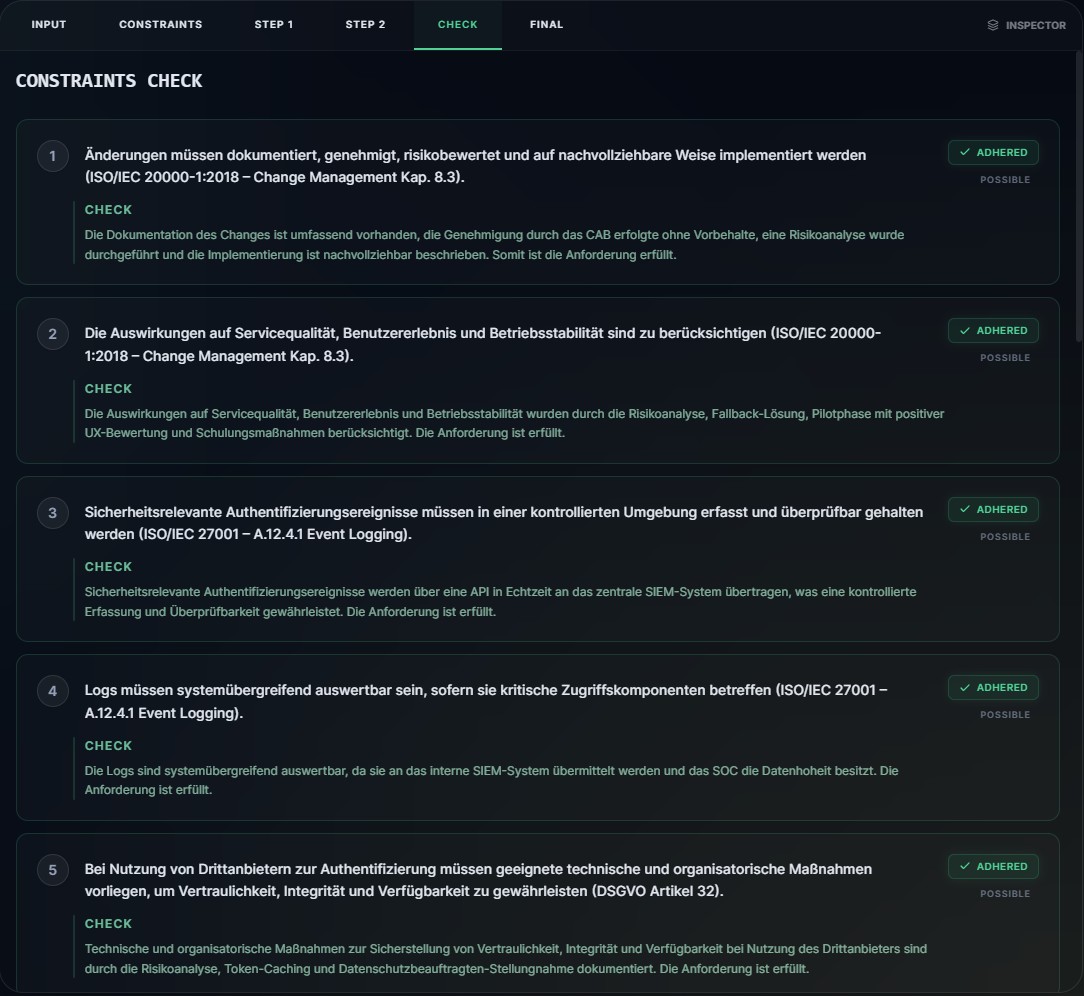This screenshot has height=996, width=1084.
Task: Select ADHERED status for SIEM constraint 3
Action: pyautogui.click(x=993, y=509)
